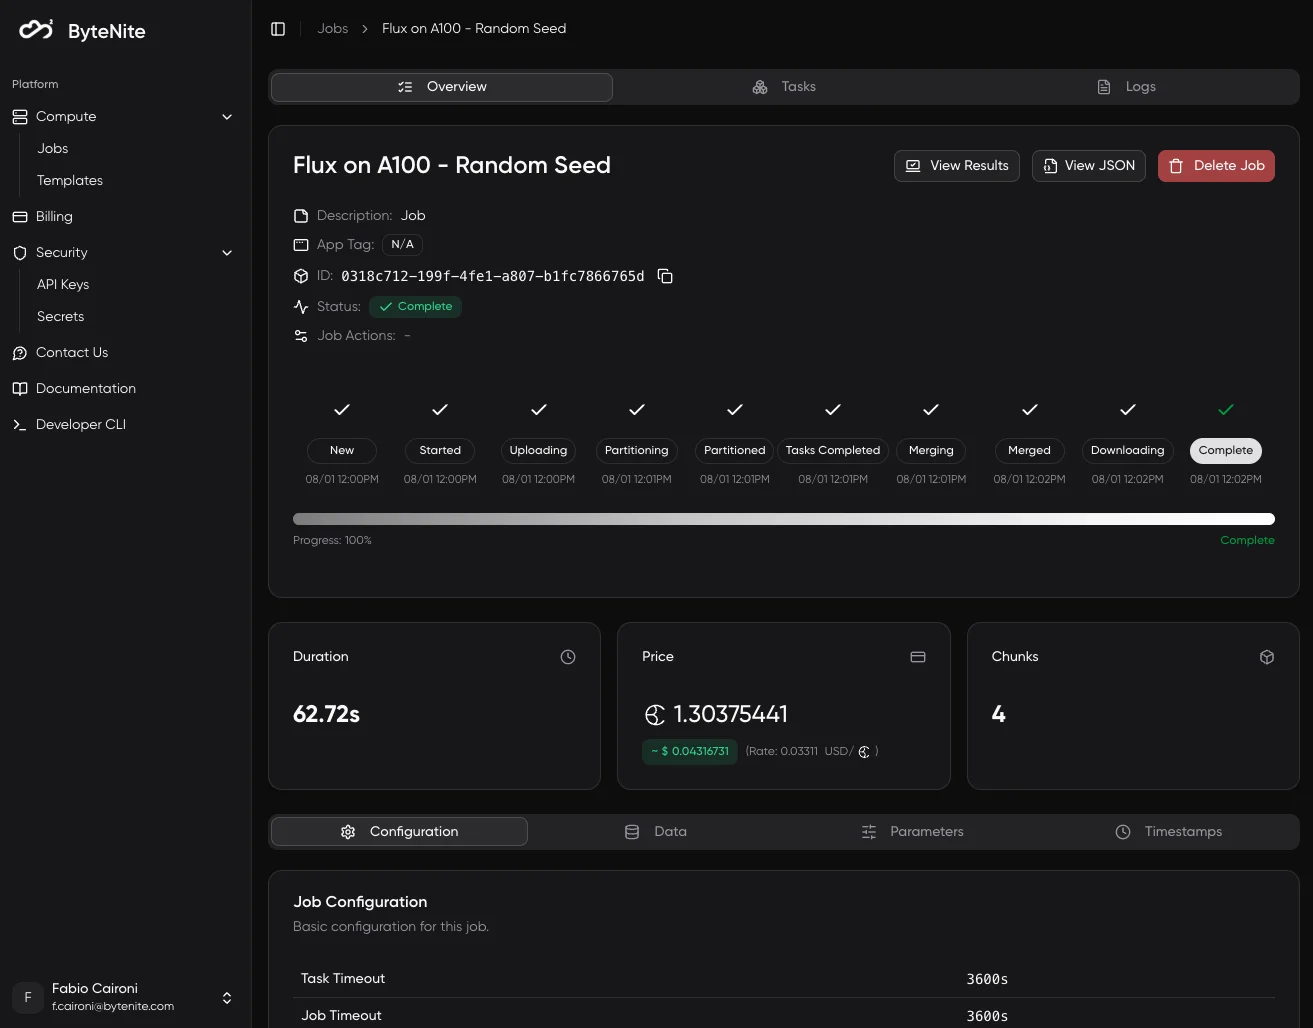1313x1028 pixels.
Task: Click f.caironi@bytenite.com email text
Action: coord(113,1007)
